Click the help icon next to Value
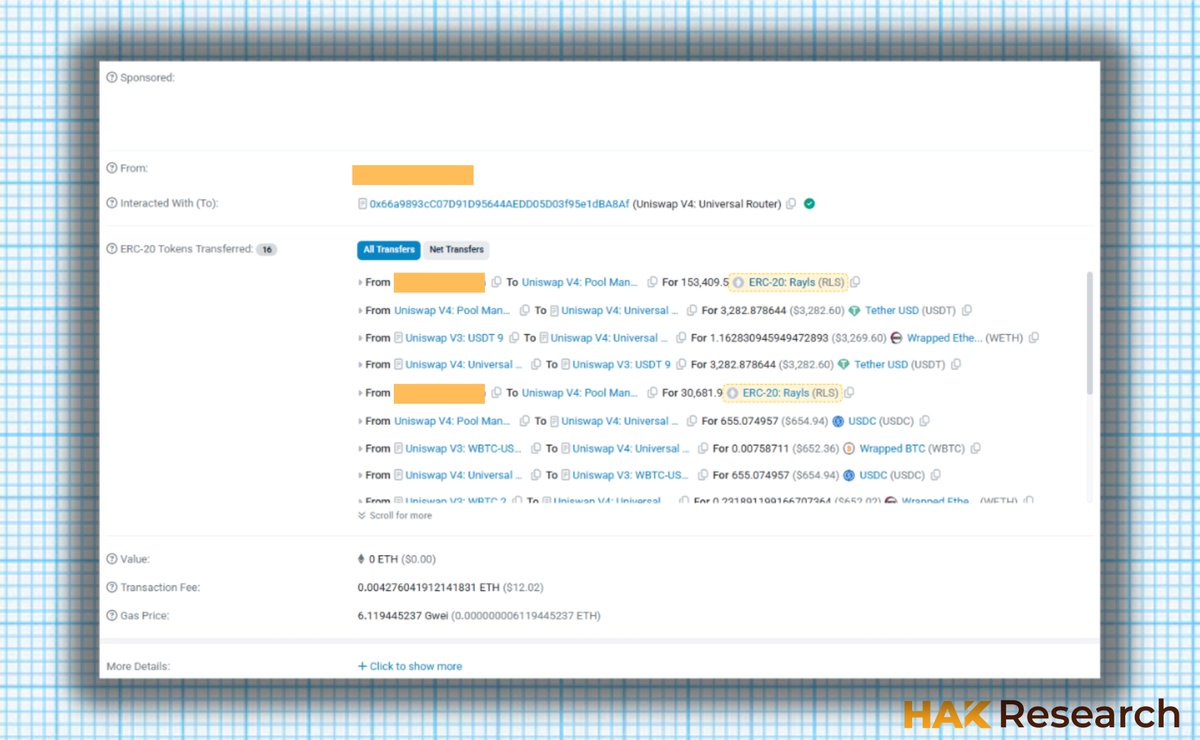 112,559
